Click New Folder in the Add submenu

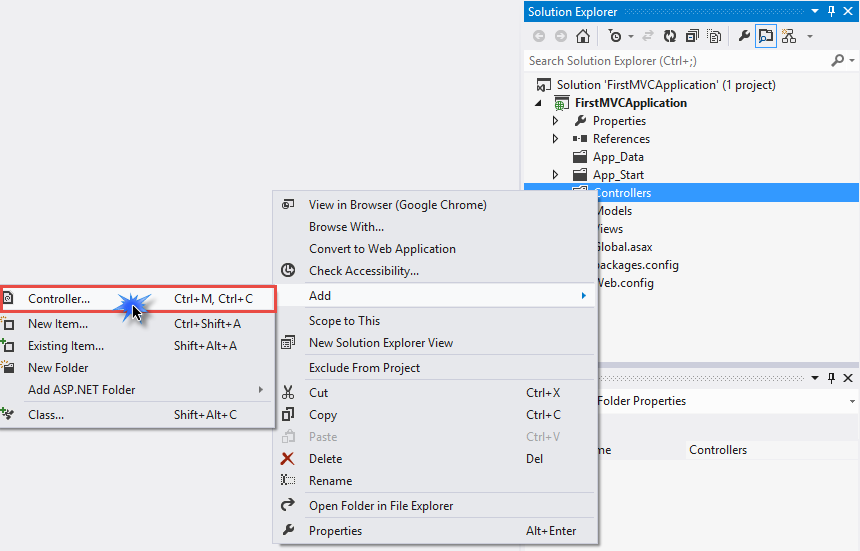coord(136,368)
